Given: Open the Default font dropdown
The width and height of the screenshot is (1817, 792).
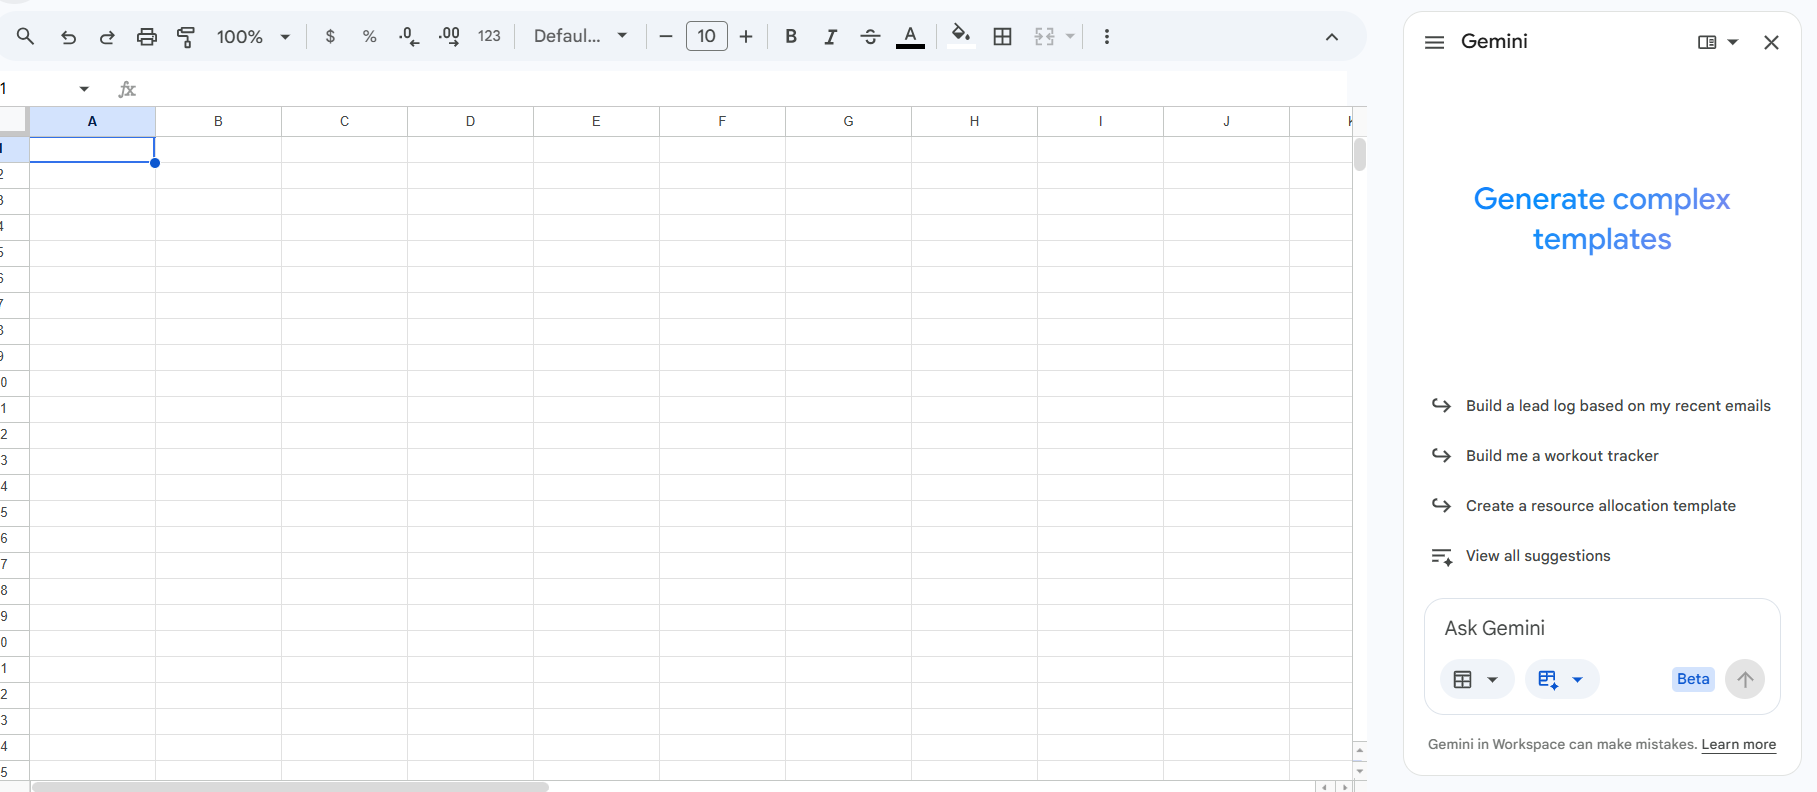Looking at the screenshot, I should click(580, 37).
